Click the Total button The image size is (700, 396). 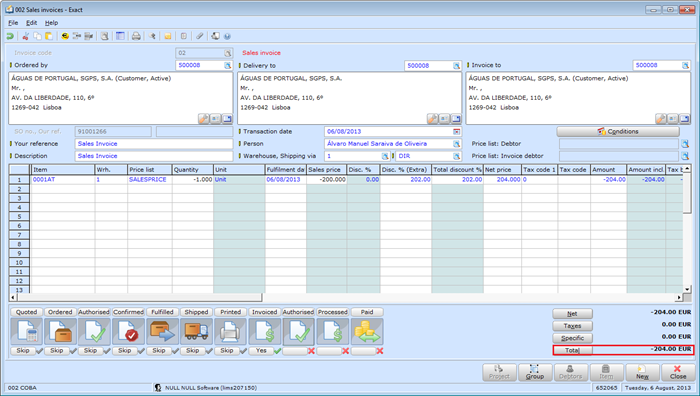pos(572,350)
